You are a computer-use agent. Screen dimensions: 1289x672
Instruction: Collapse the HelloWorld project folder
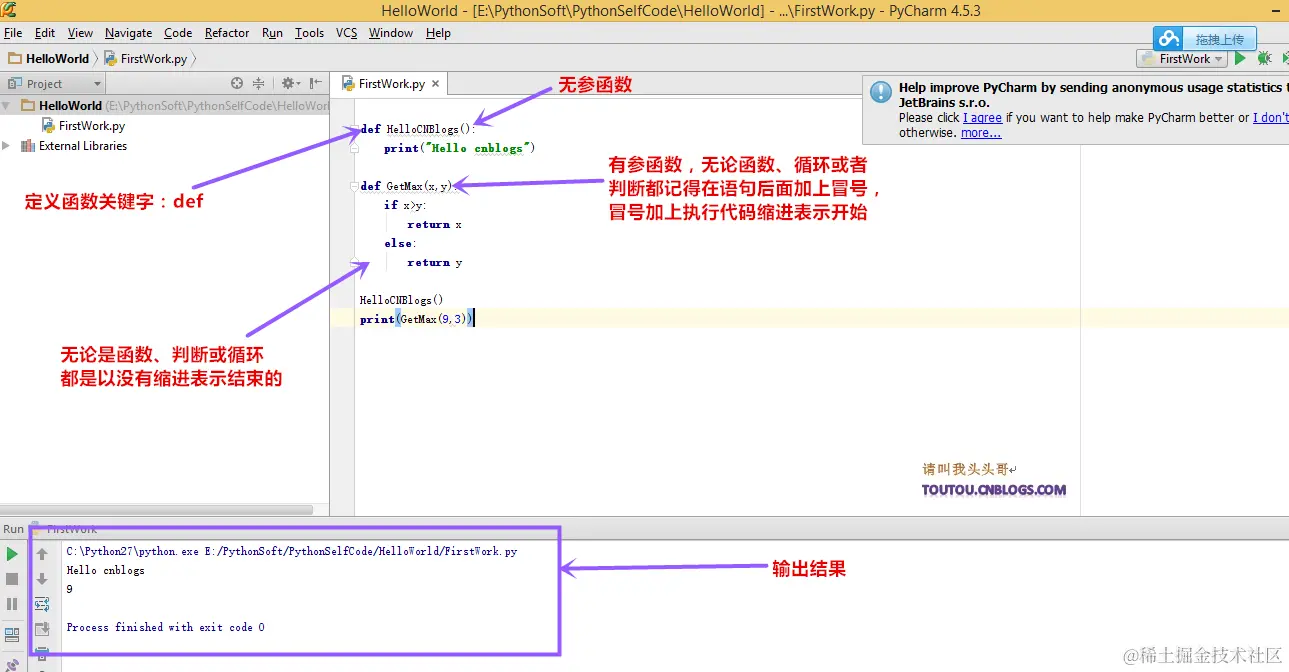(6, 105)
